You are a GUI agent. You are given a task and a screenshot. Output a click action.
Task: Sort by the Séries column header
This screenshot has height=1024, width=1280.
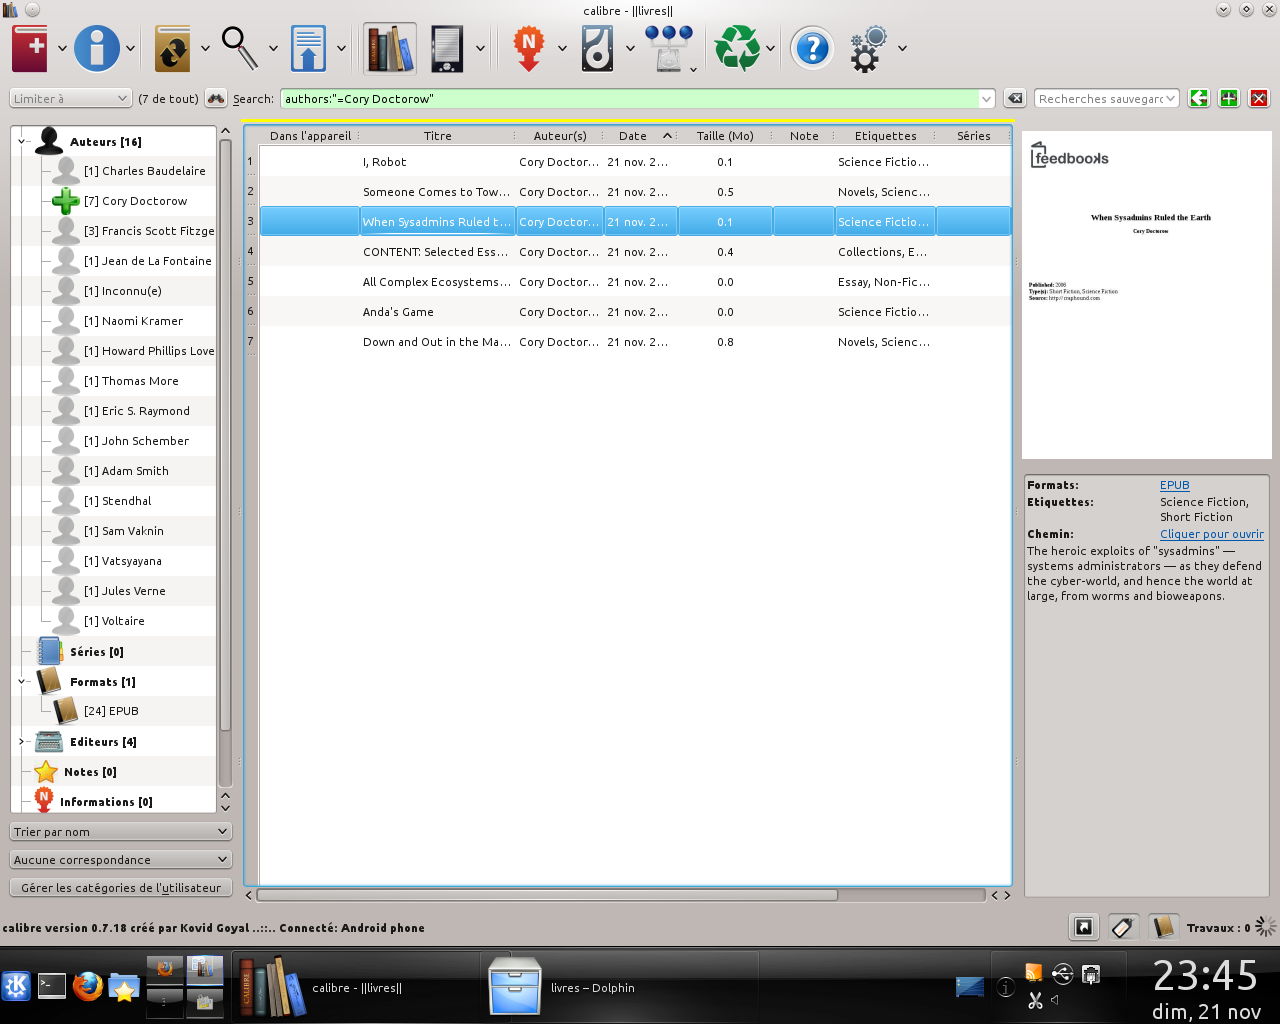[x=973, y=136]
